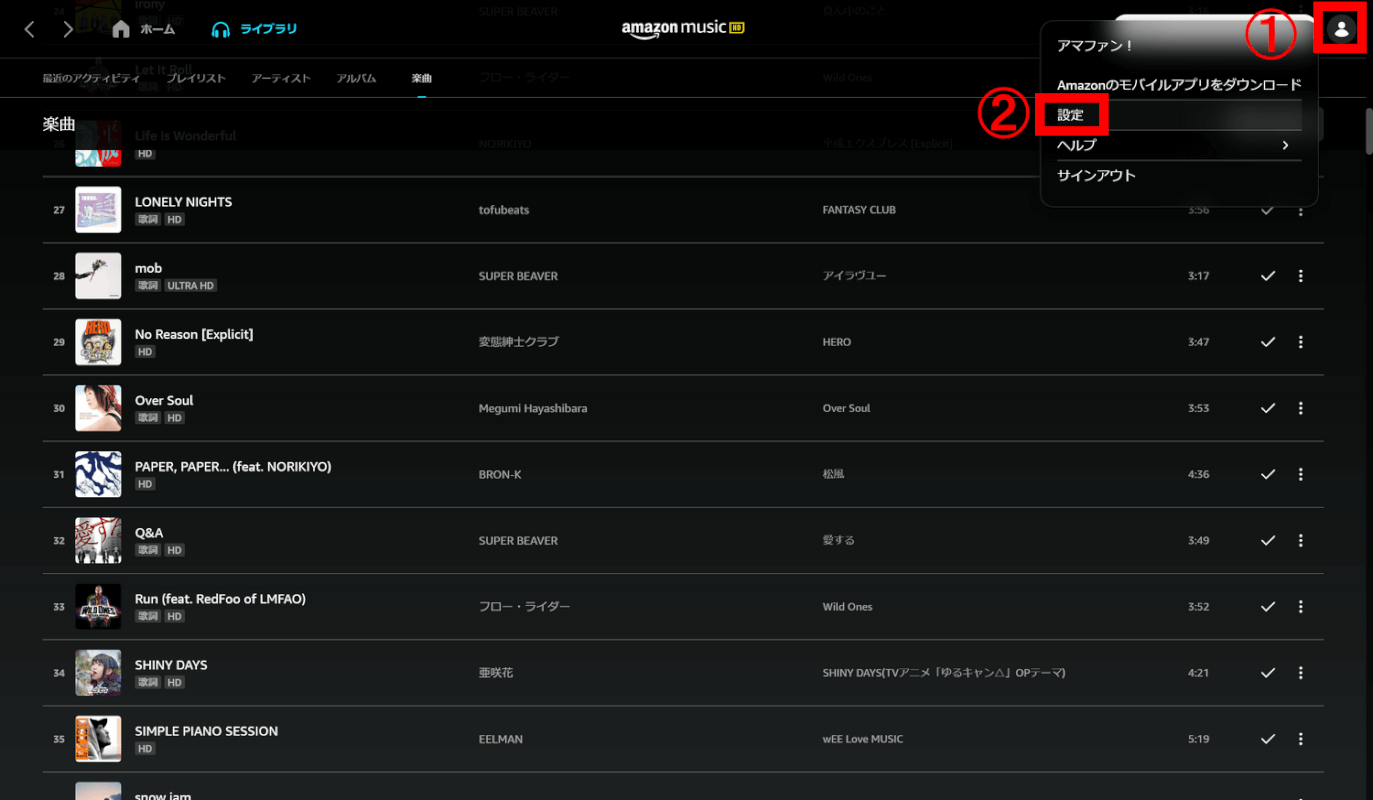Toggle library checkmark for No Reason [Explicit]

[x=1268, y=342]
